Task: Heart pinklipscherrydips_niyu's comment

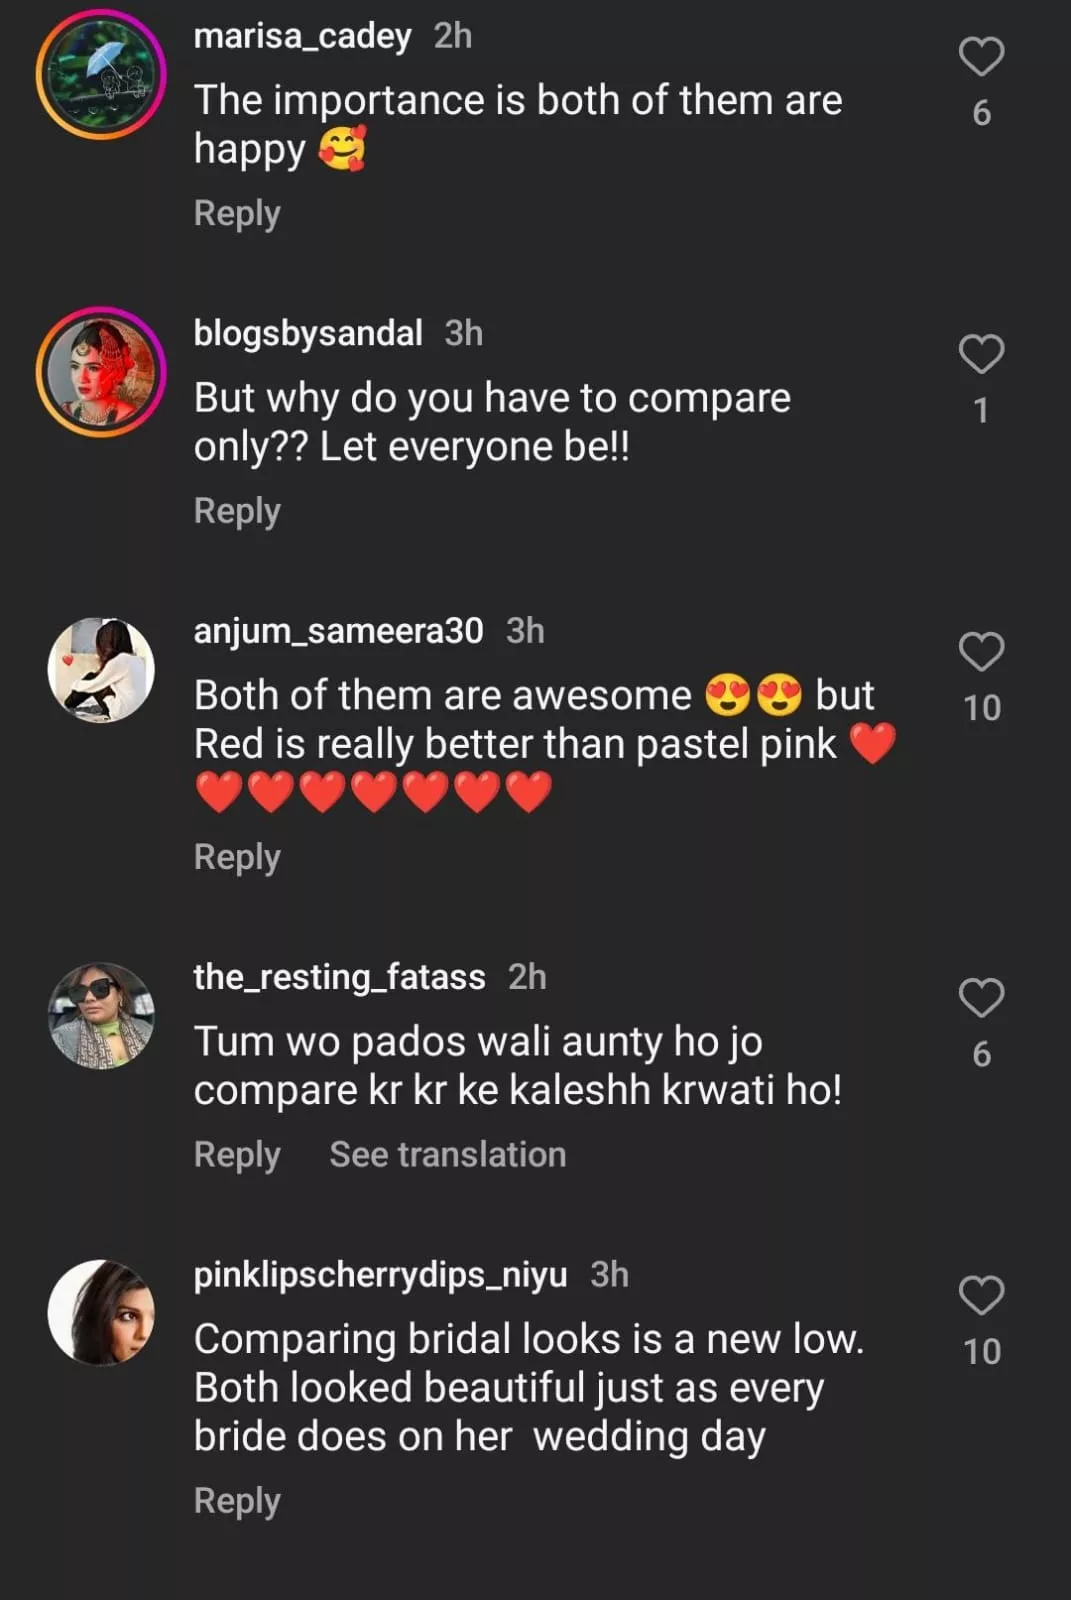Action: [x=981, y=1295]
